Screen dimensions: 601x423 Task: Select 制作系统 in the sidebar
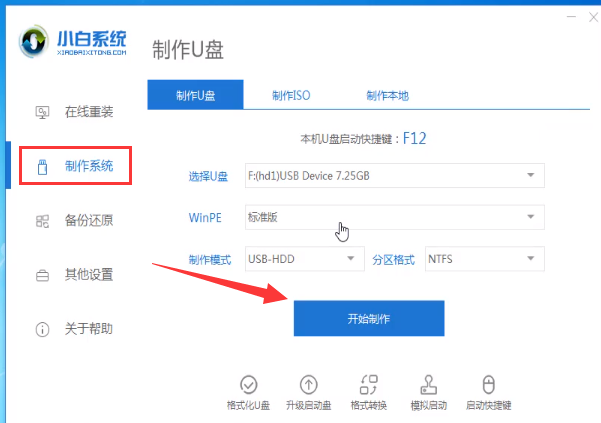(x=76, y=166)
